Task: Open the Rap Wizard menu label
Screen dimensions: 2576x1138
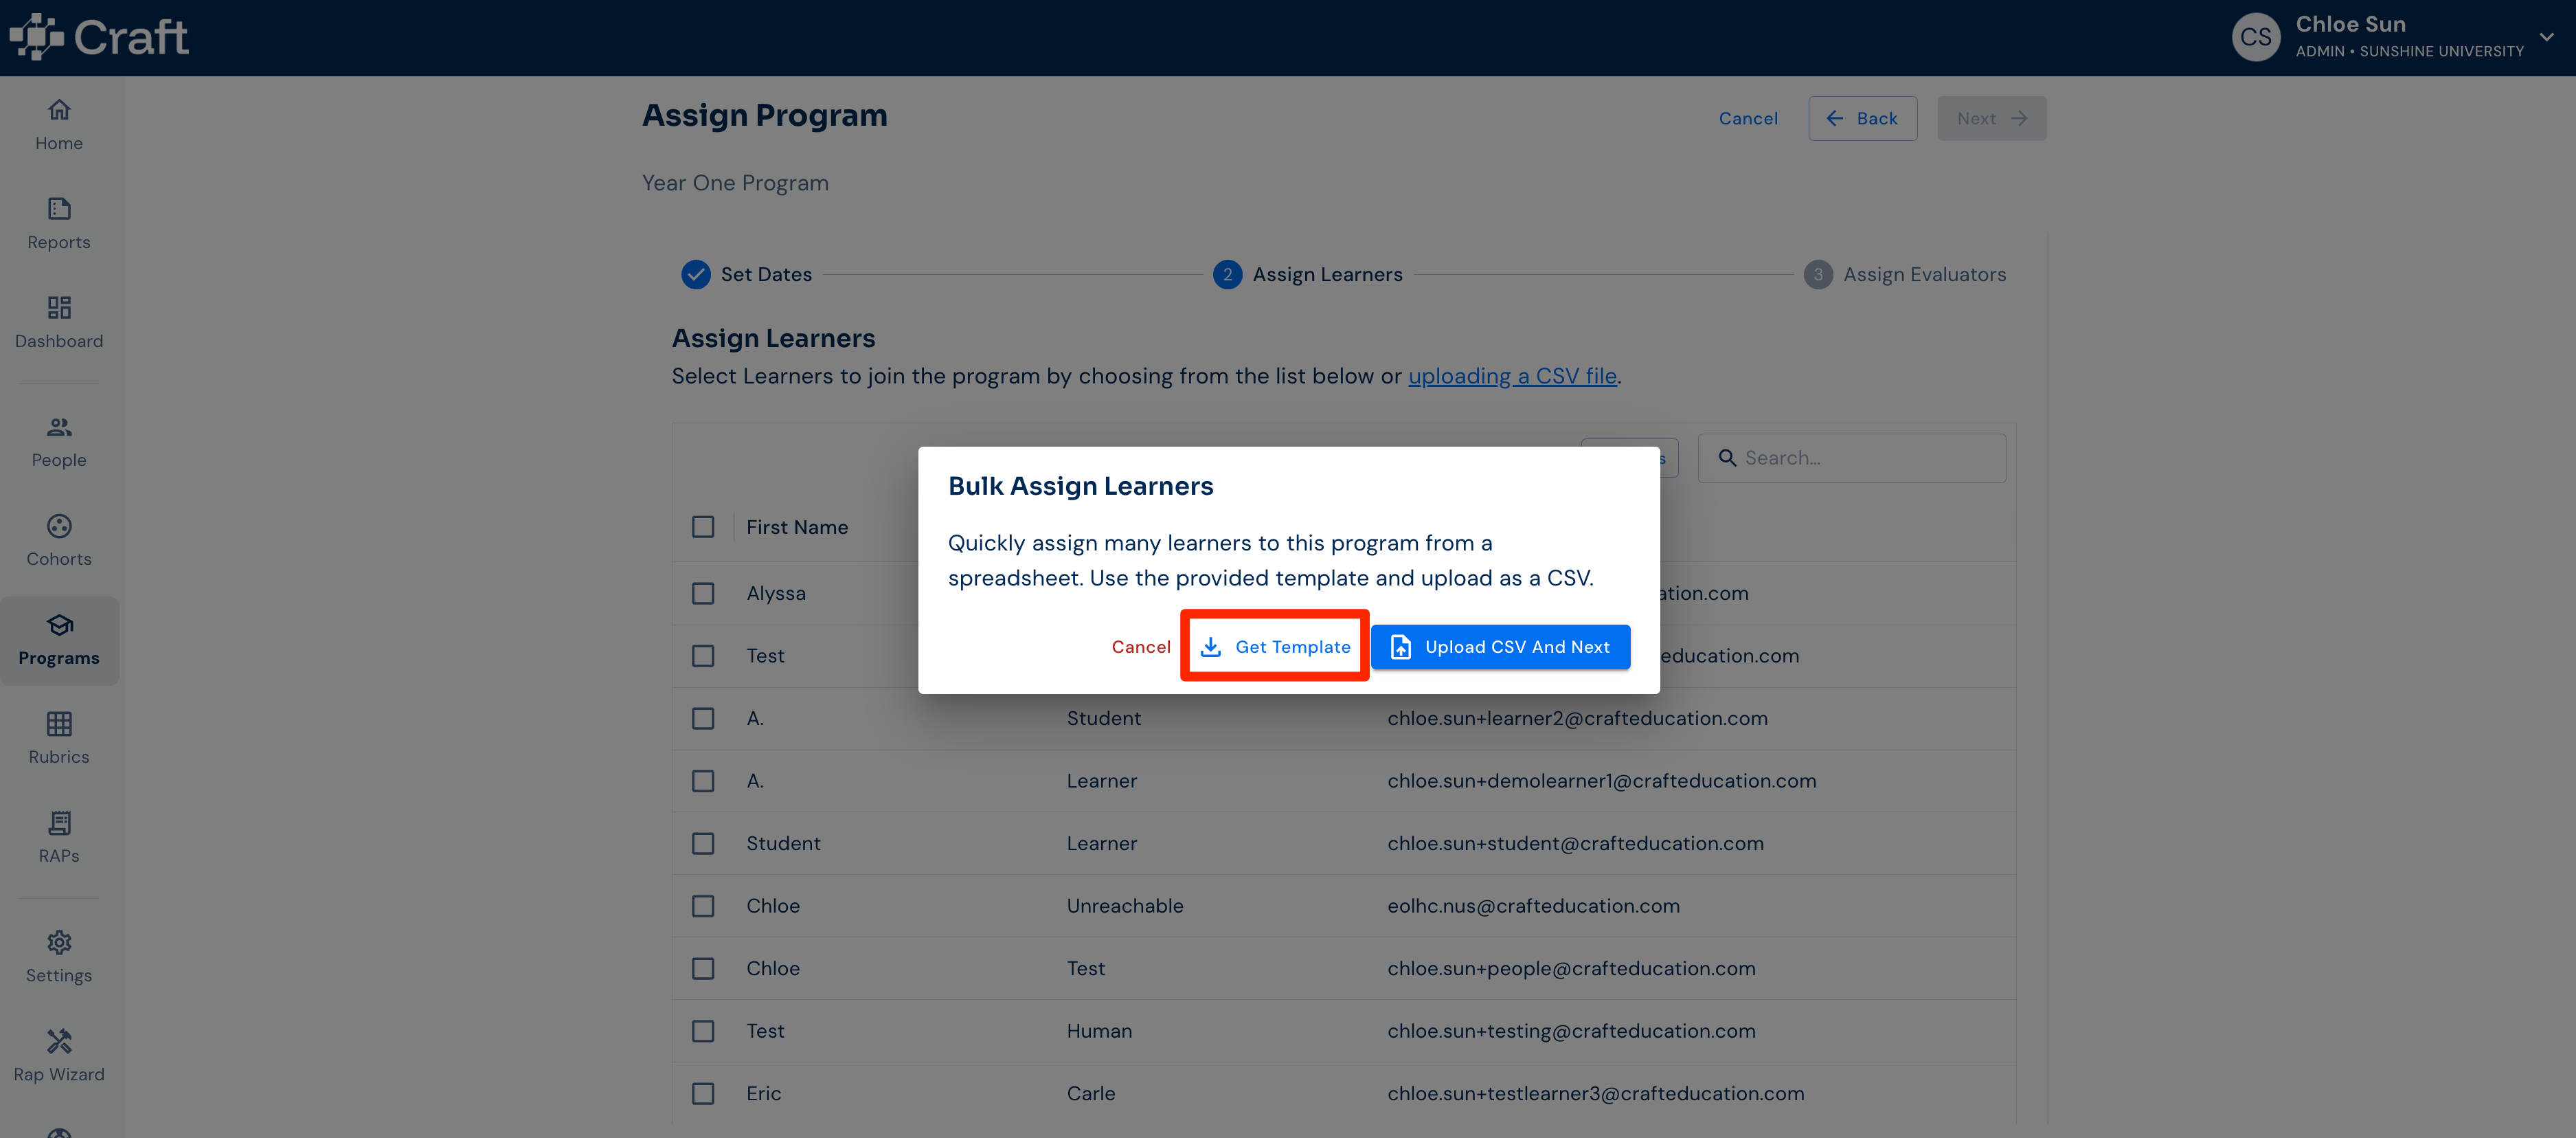Action: pyautogui.click(x=59, y=1074)
